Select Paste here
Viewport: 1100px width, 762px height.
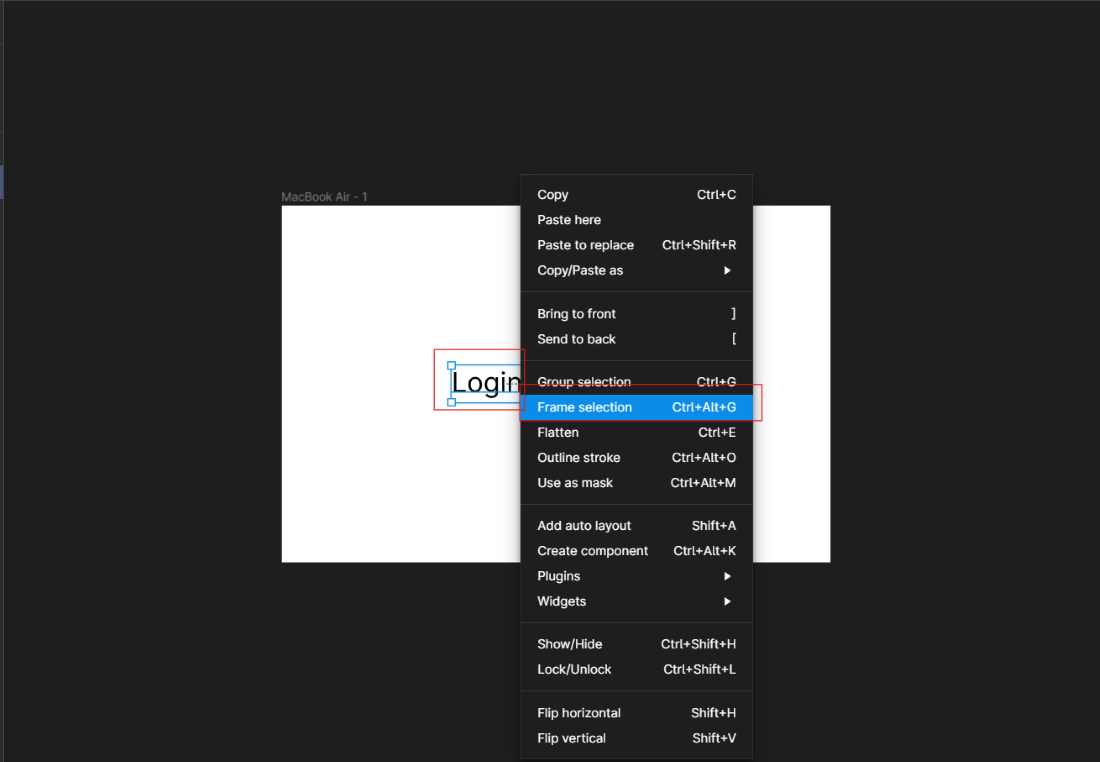coord(568,219)
